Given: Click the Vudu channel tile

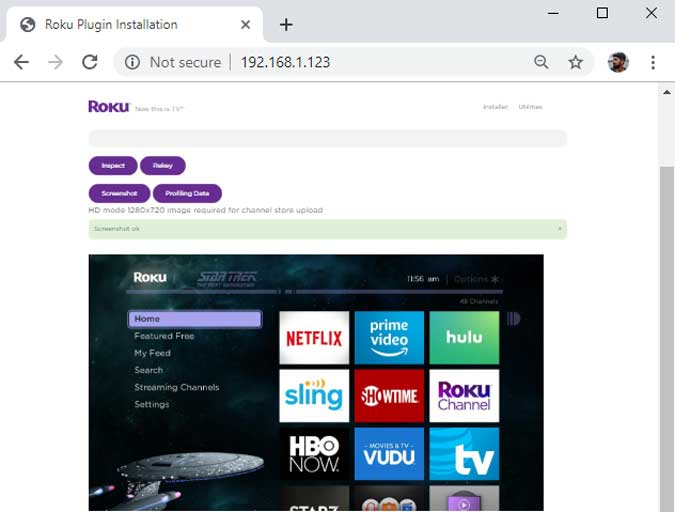Looking at the screenshot, I should click(389, 454).
